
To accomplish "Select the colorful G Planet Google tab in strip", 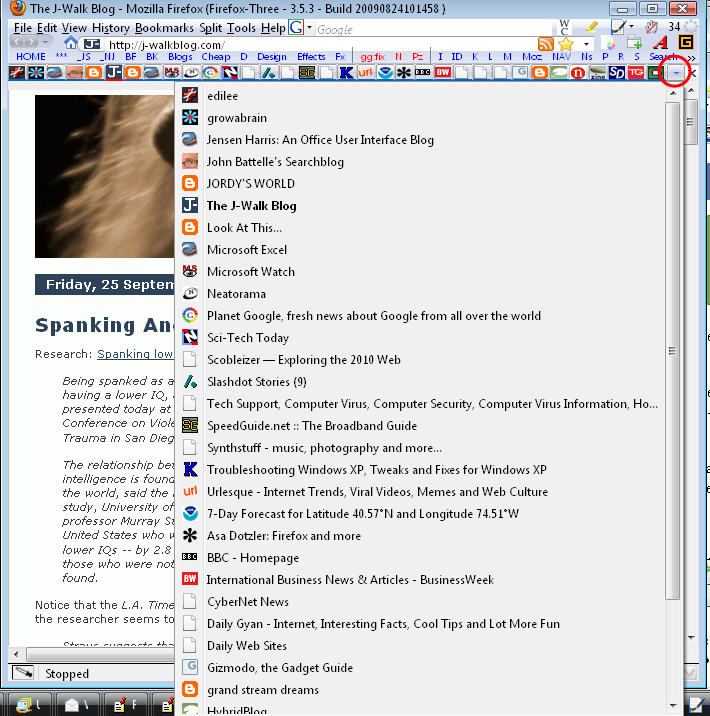I will [x=210, y=73].
